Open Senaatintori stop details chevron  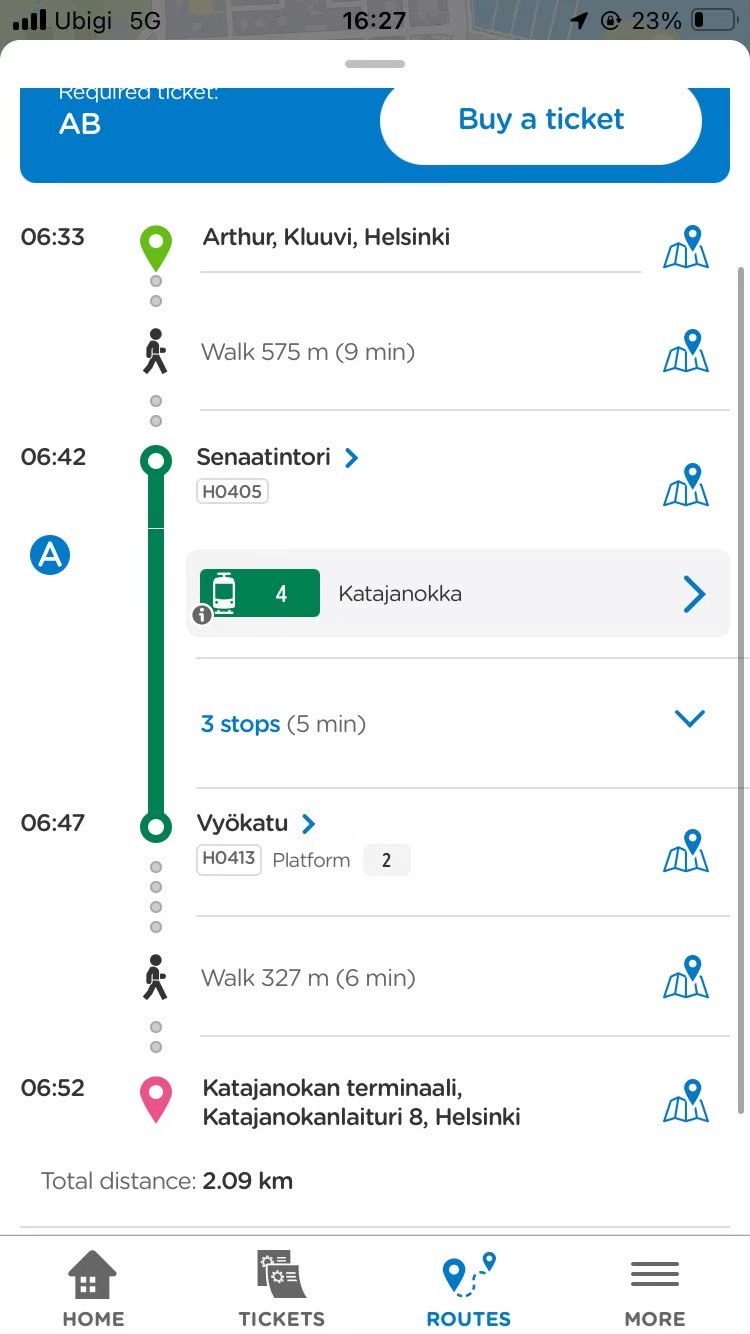click(351, 458)
